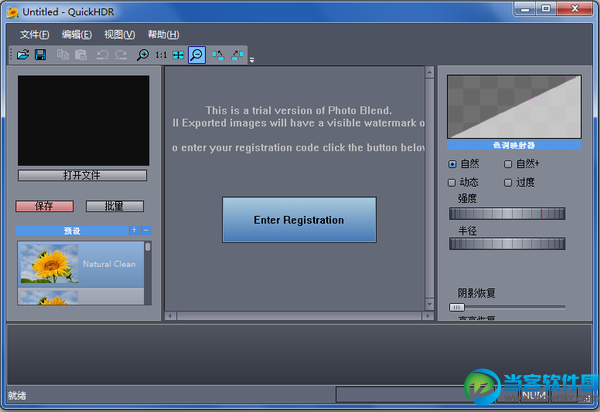Viewport: 600px width, 412px height.
Task: Click the 打开文件 button
Action: [82, 175]
